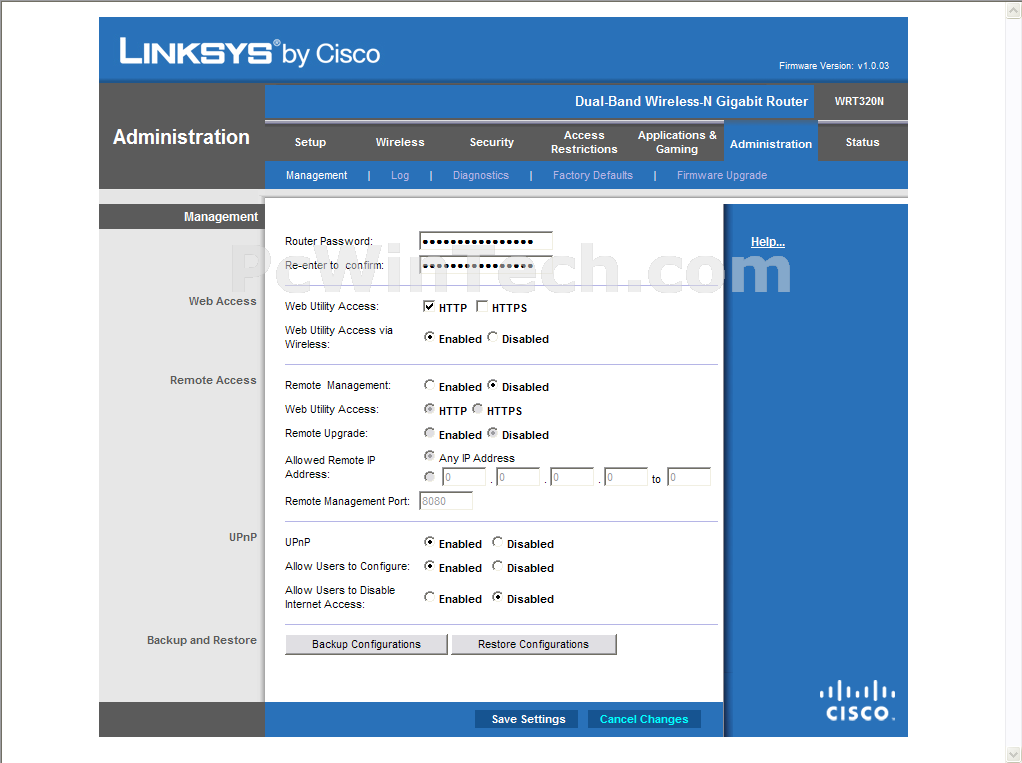The image size is (1022, 763).
Task: Select HTTP radio under Remote Access
Action: 429,409
